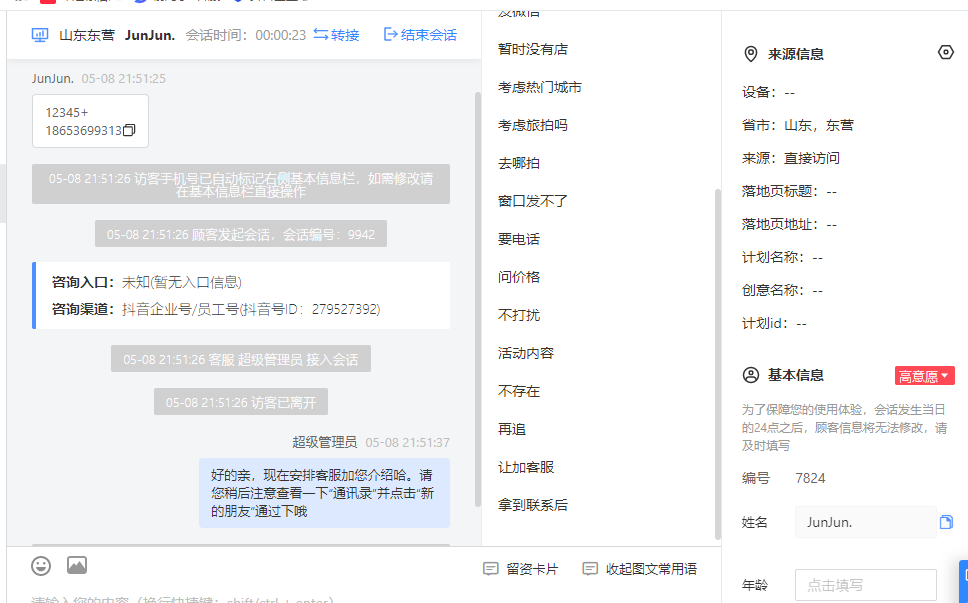Screen dimensions: 968x603
Task: Click the 年龄 input field 点击填写
Action: pos(866,585)
